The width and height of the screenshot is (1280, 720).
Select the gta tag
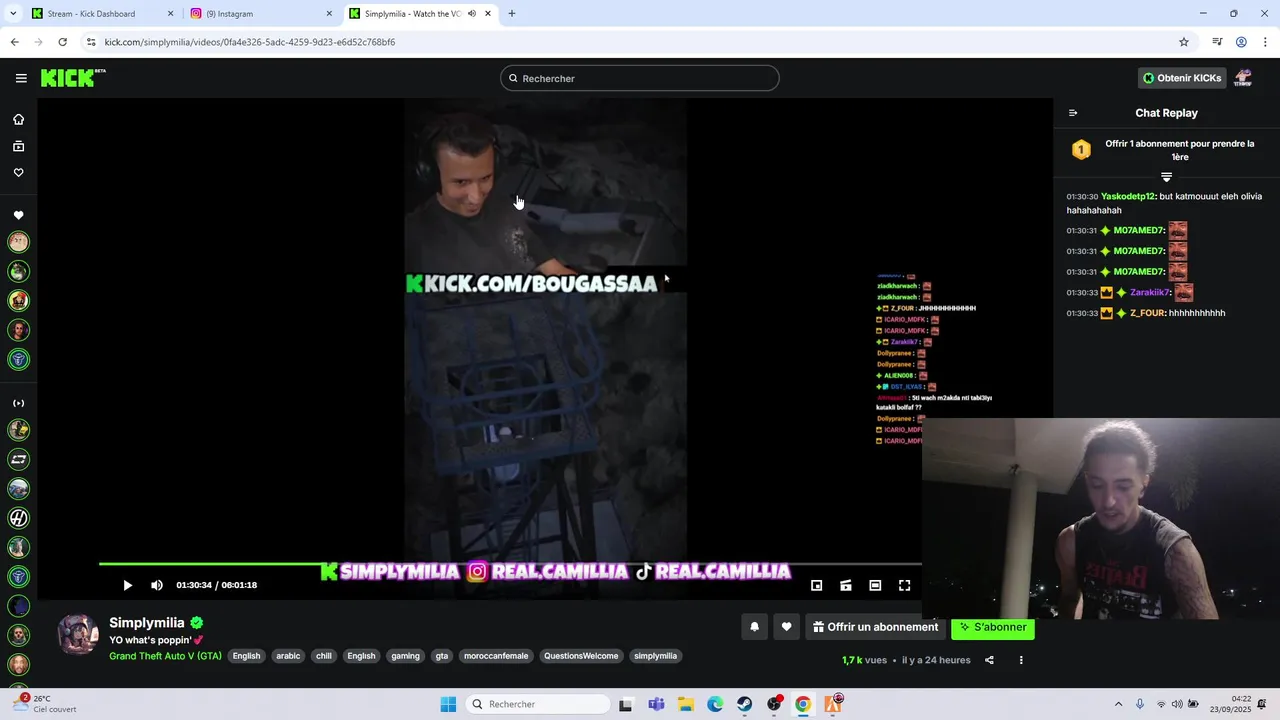point(442,656)
